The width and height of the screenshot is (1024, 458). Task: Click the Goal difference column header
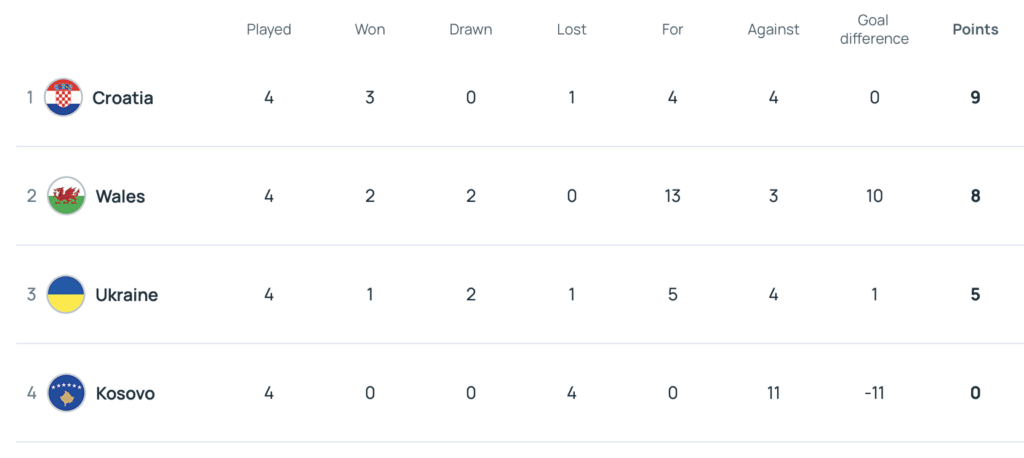coord(874,29)
